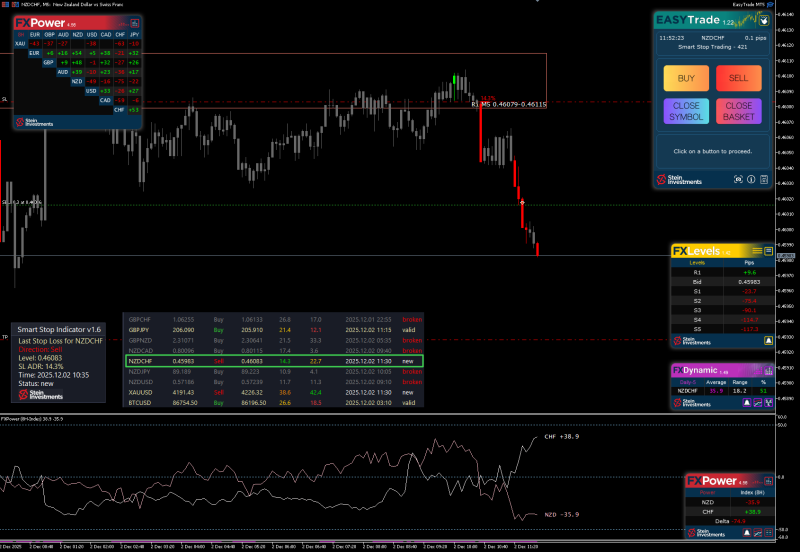Click Smart Stop Trading - 421 text in EasyTrade
Screen dimensions: 800x552
(x=713, y=47)
